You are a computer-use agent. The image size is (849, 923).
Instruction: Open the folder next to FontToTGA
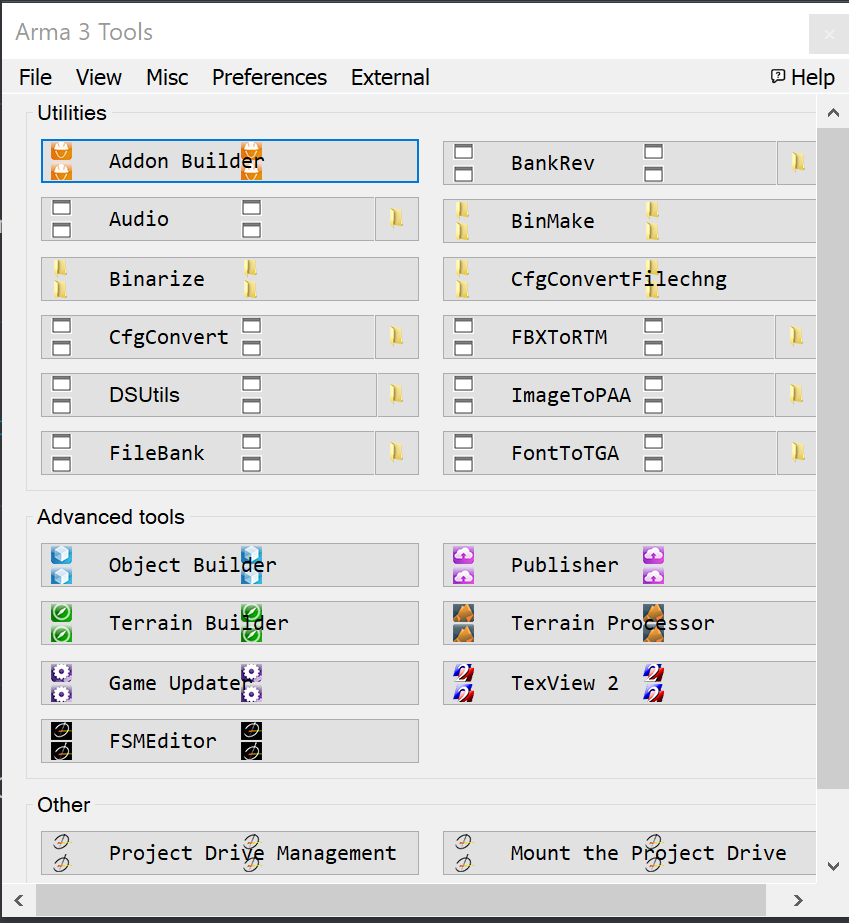tap(797, 453)
